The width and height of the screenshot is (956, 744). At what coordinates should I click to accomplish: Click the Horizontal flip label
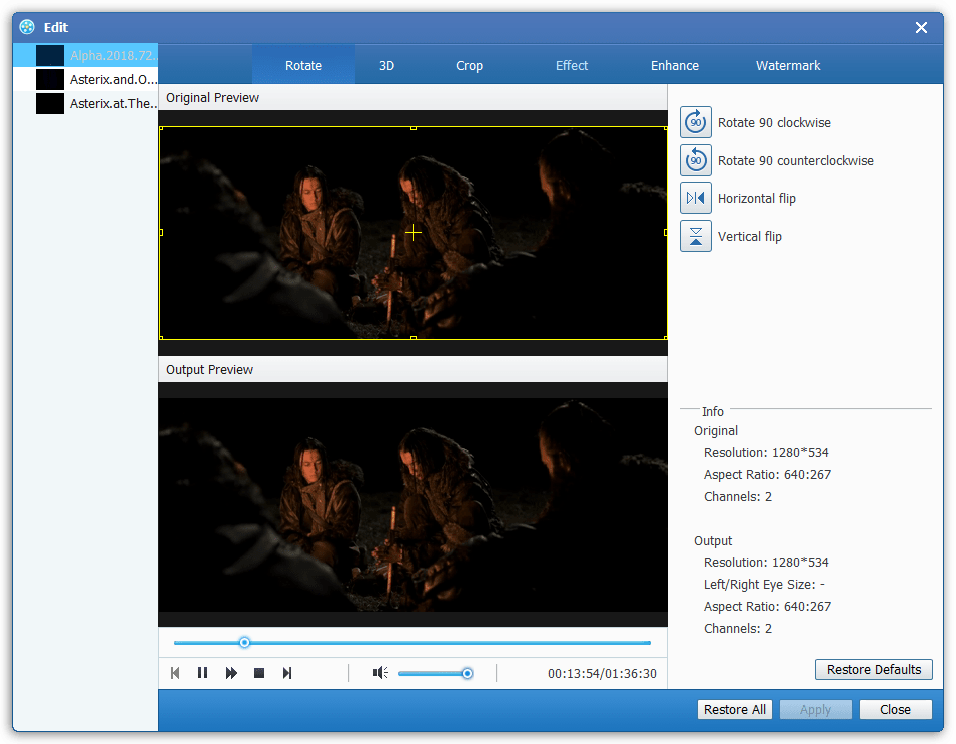point(757,199)
